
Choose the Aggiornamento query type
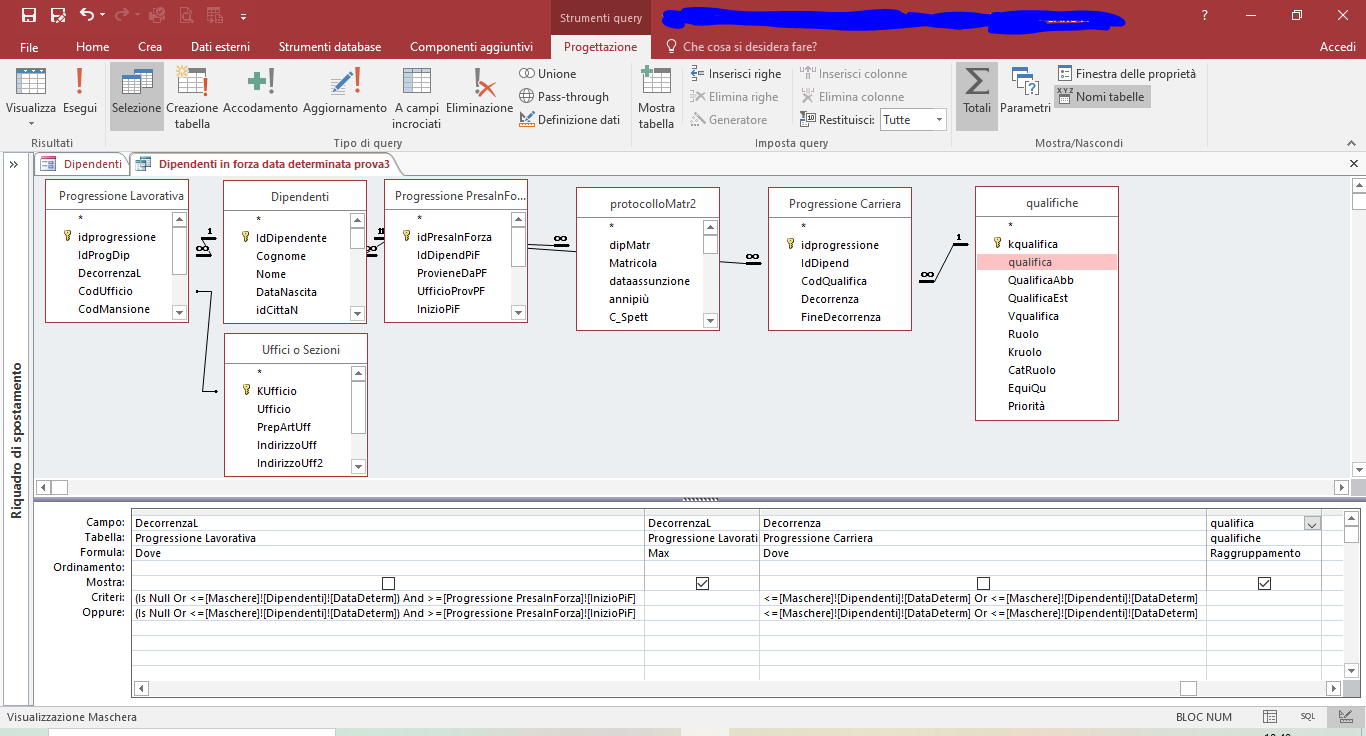tap(345, 90)
